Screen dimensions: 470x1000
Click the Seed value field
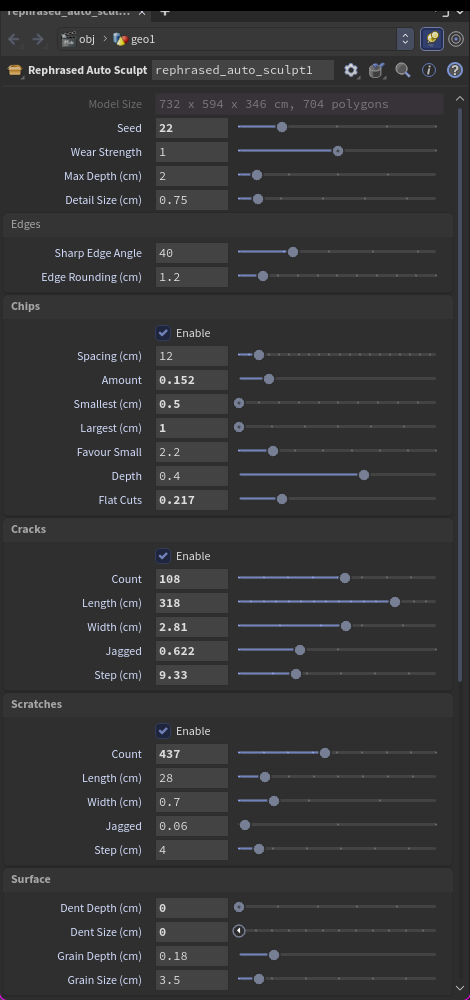click(x=191, y=128)
